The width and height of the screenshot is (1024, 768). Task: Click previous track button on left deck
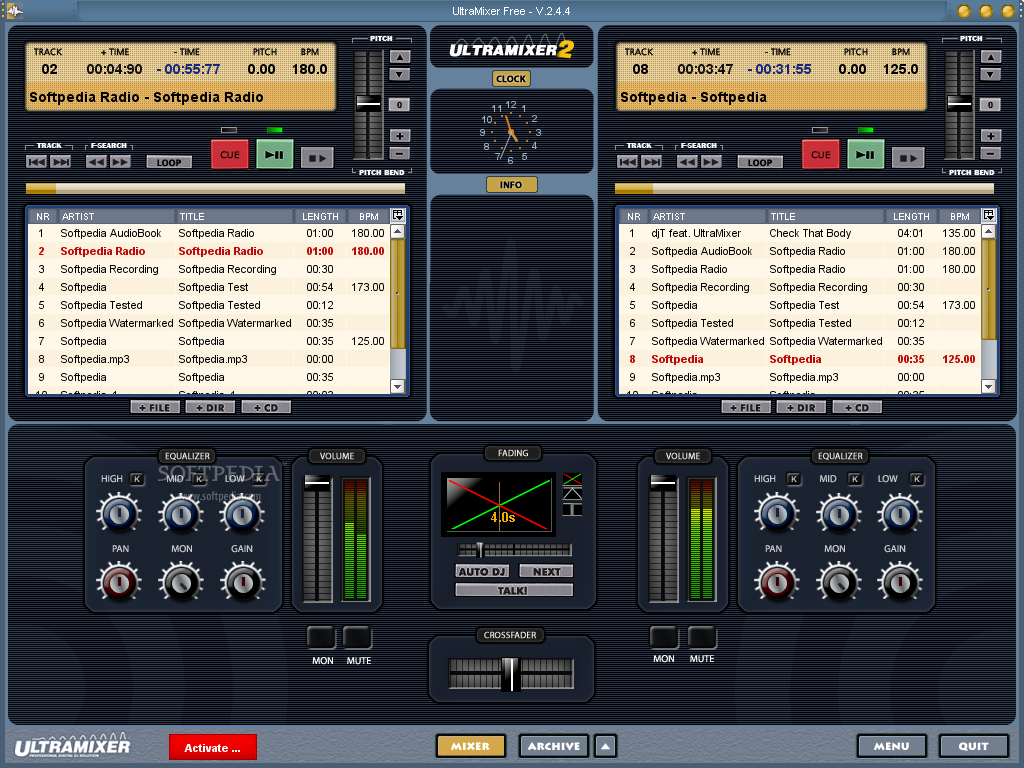point(37,161)
